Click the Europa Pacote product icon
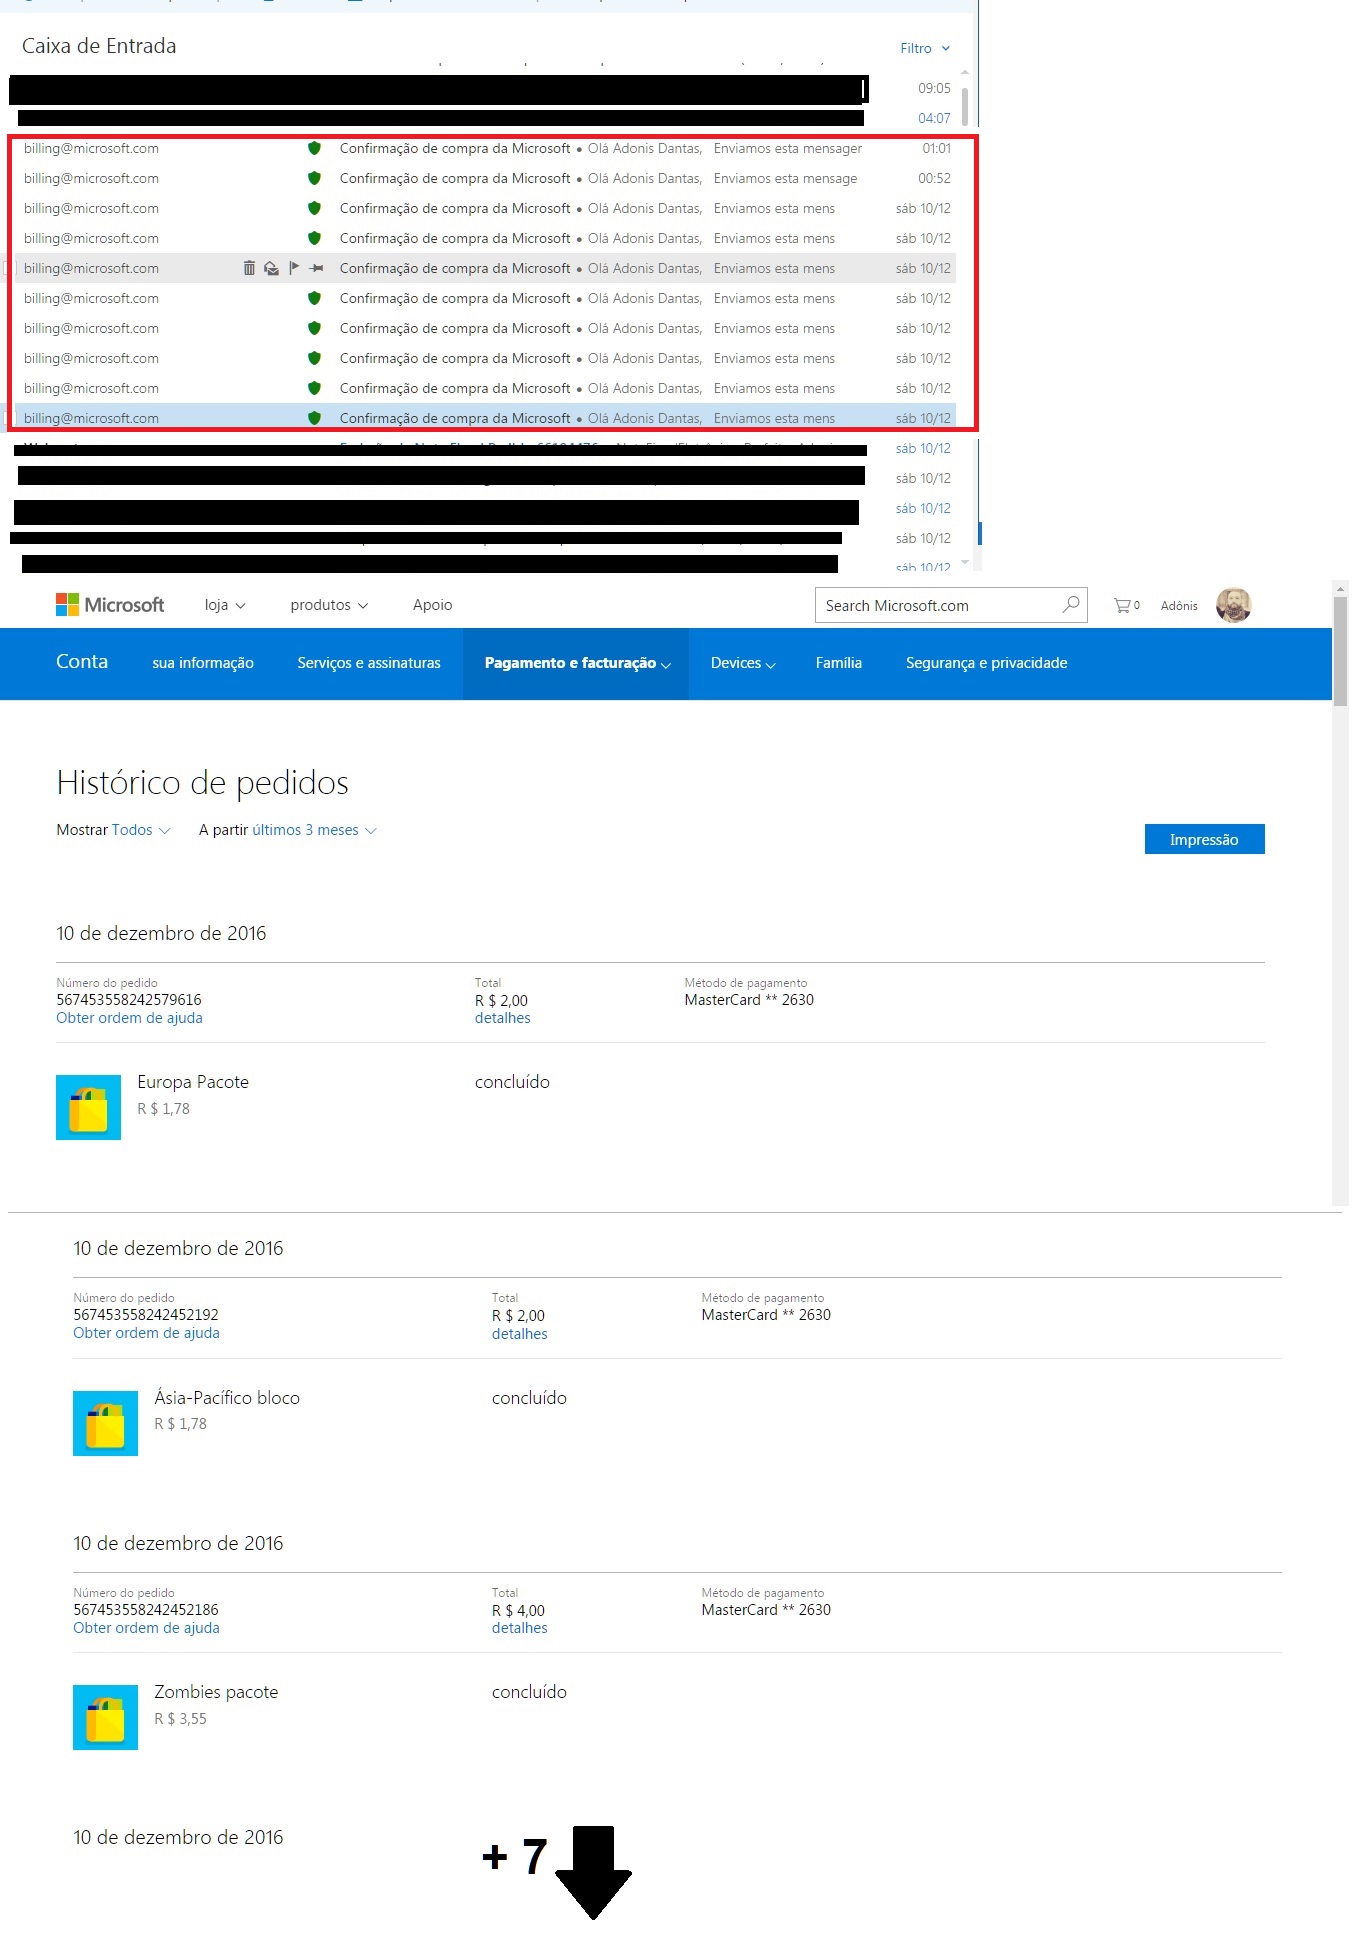 click(88, 1107)
